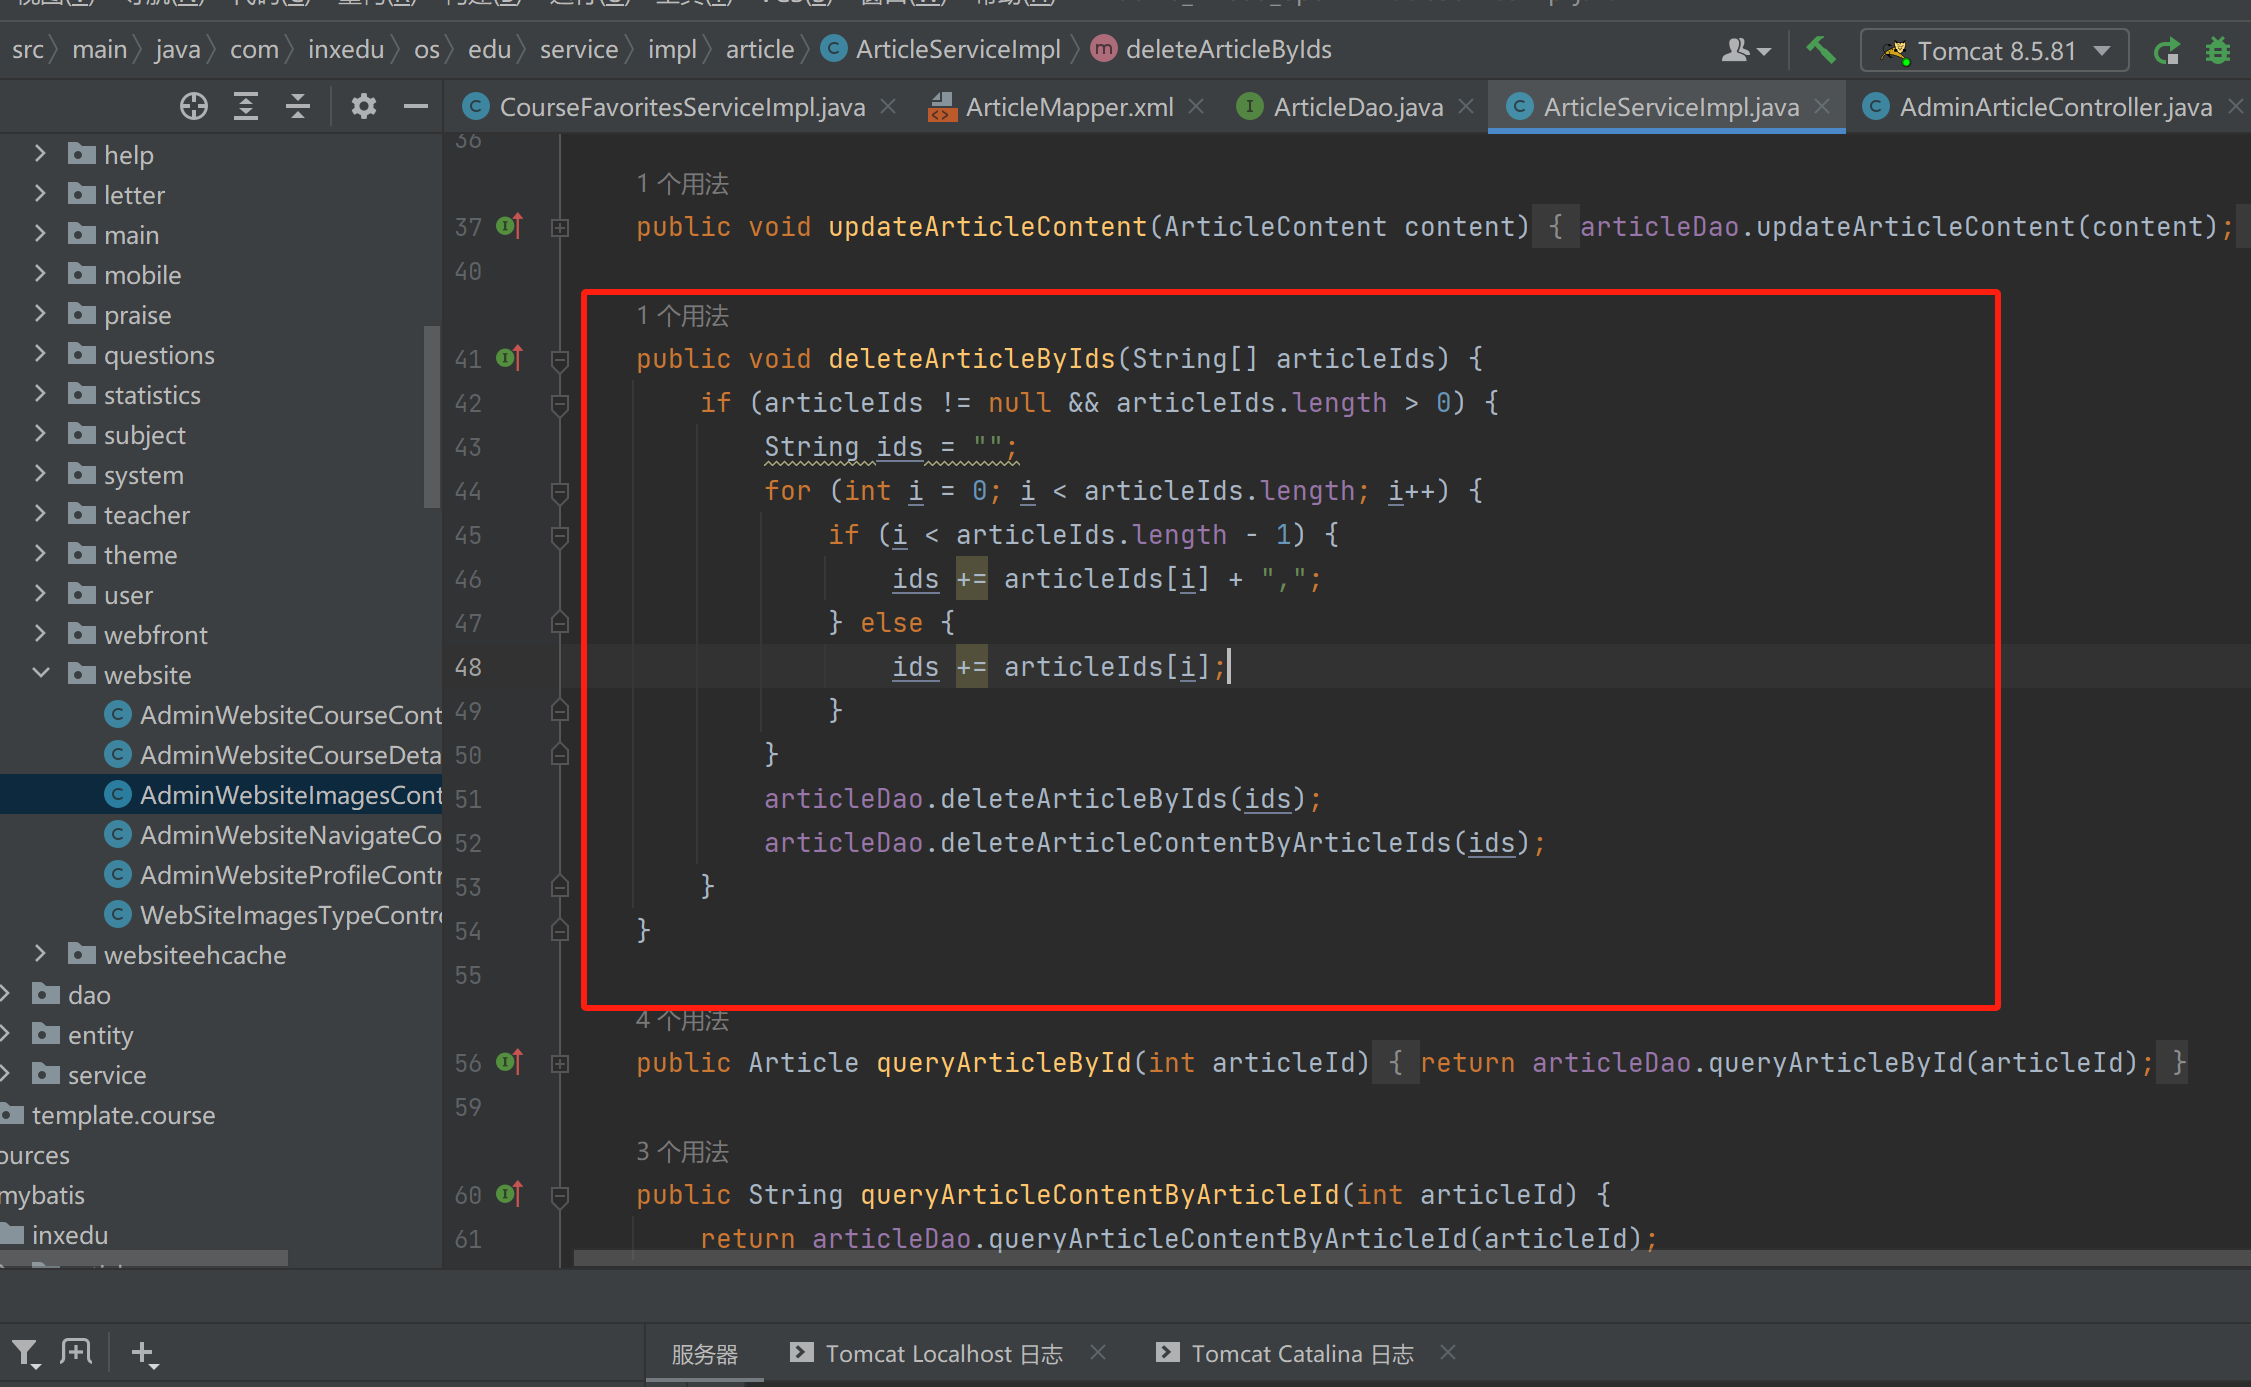Click the project panel vertical scrollbar
This screenshot has width=2251, height=1387.
click(x=432, y=416)
